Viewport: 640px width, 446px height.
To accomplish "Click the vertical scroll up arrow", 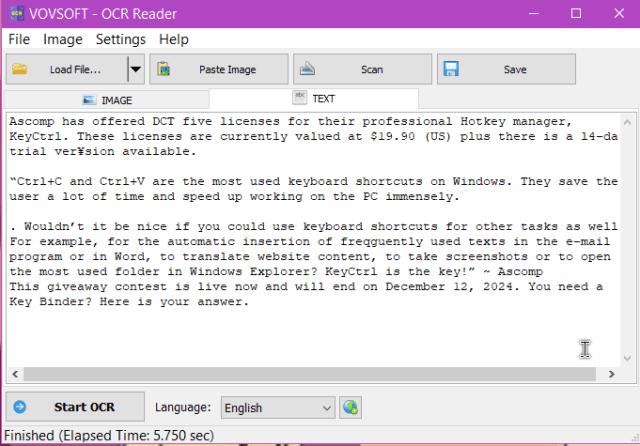I will coord(627,122).
